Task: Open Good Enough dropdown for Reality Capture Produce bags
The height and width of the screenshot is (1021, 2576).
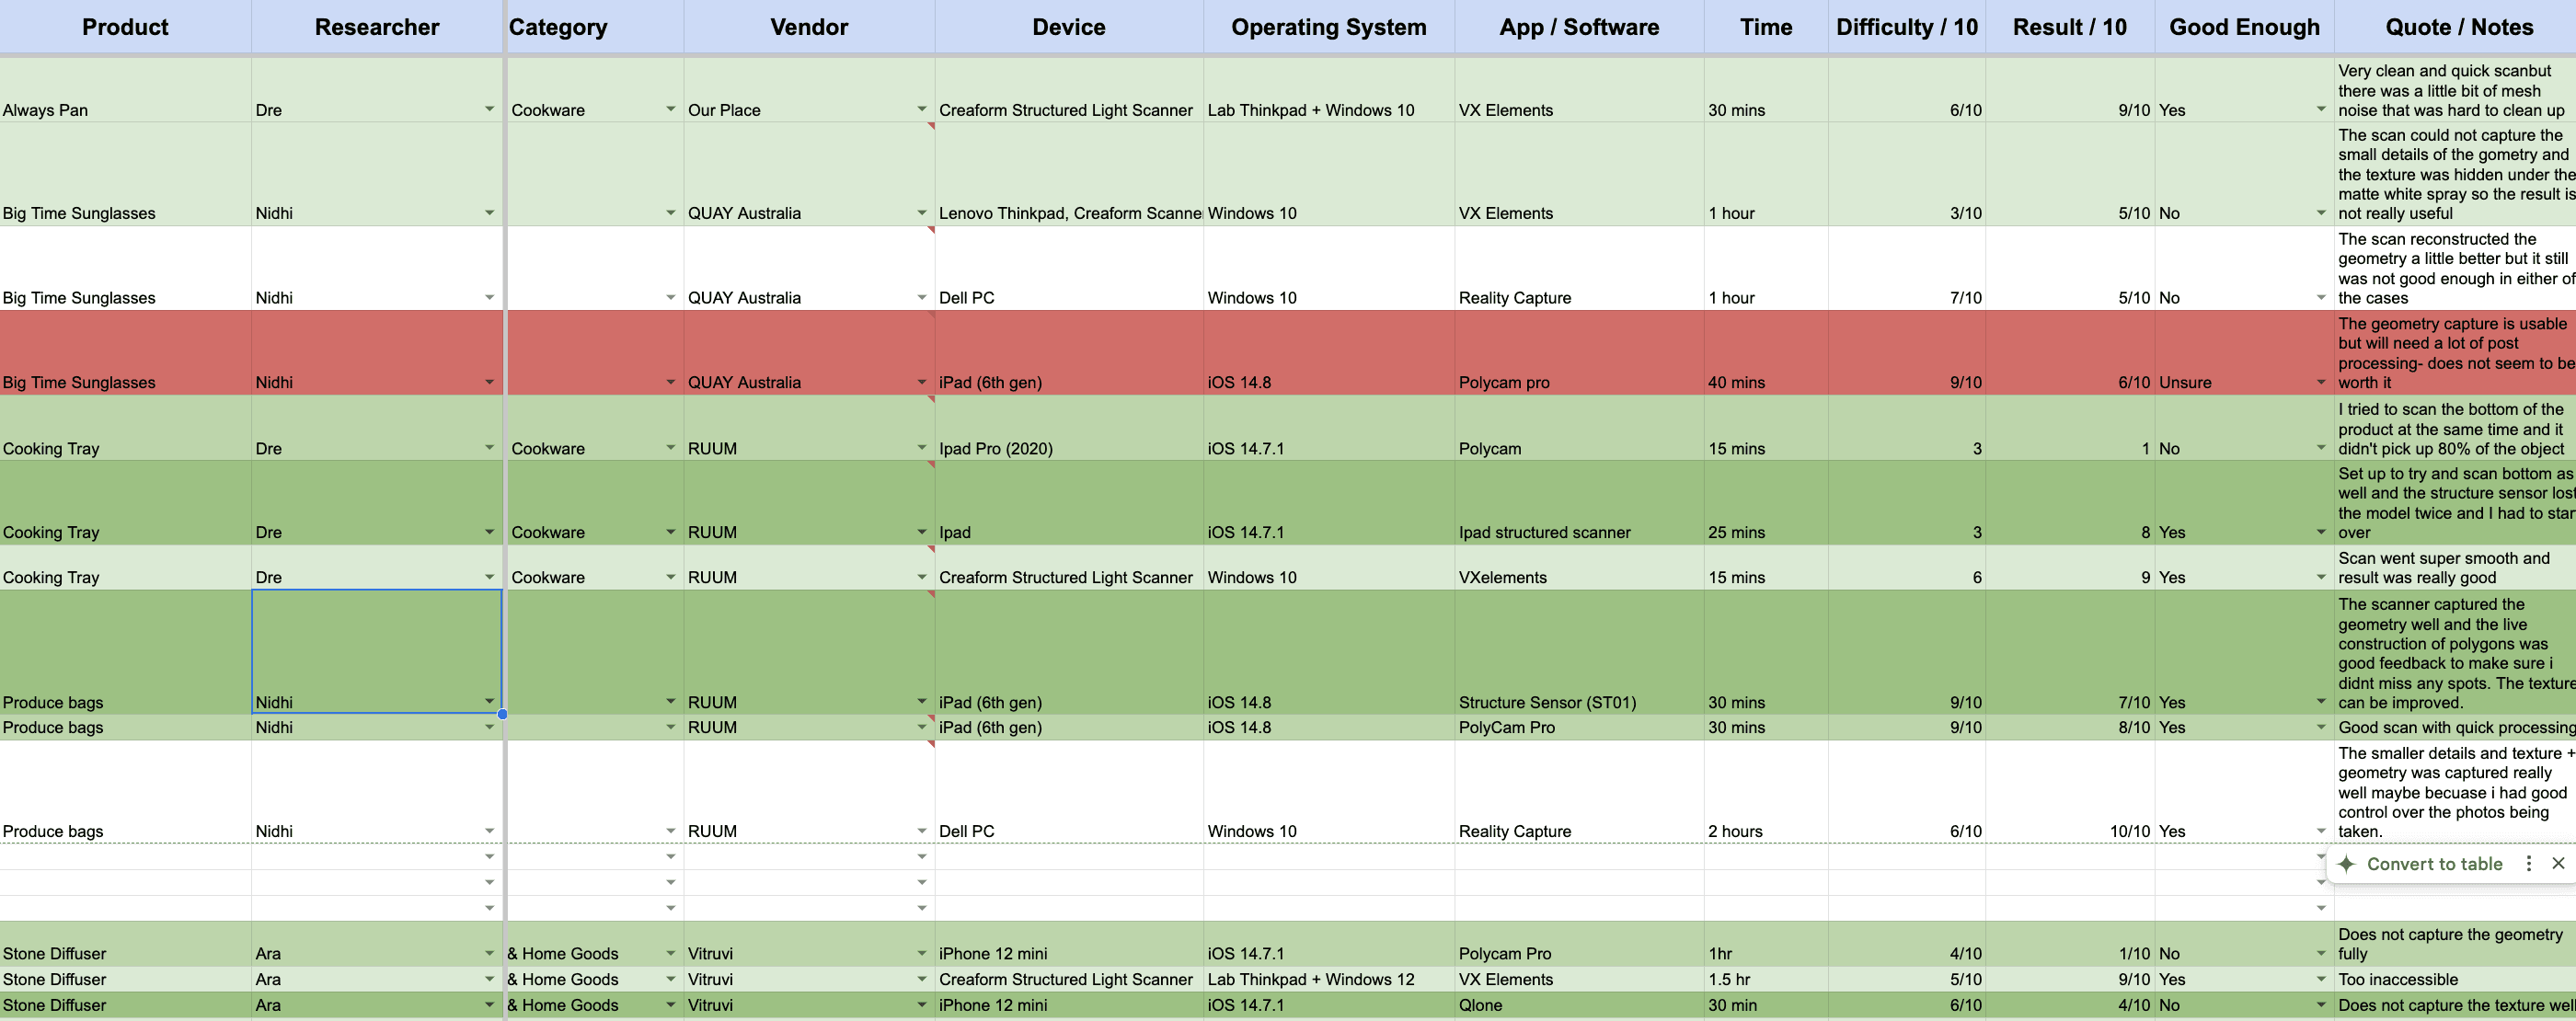Action: (2320, 830)
